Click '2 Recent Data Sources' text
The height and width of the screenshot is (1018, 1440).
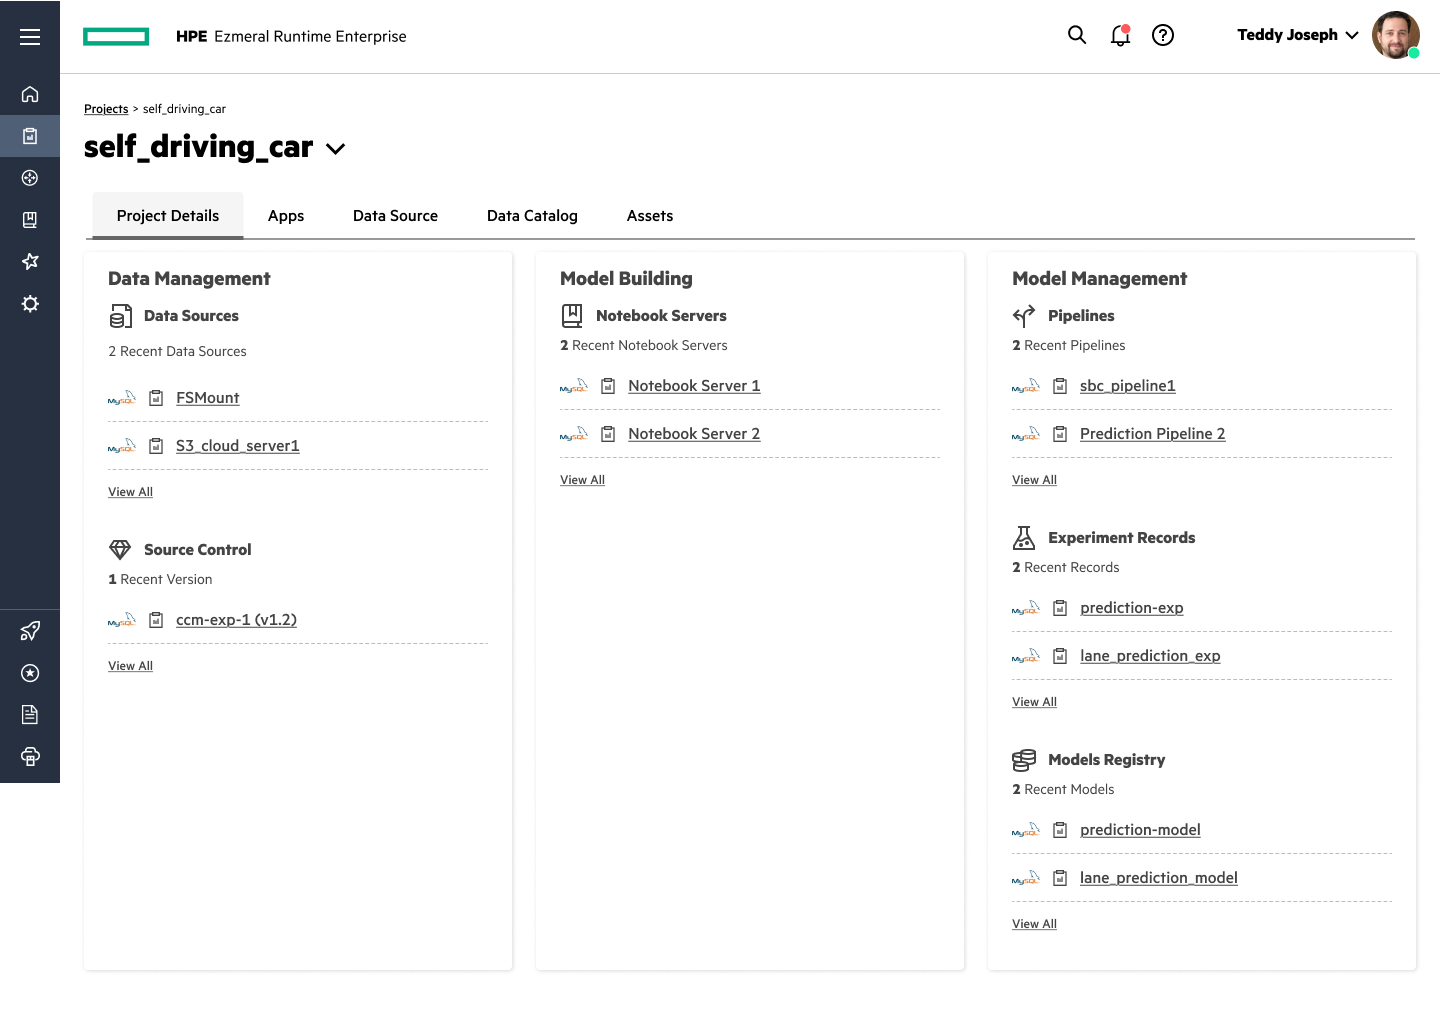(177, 352)
